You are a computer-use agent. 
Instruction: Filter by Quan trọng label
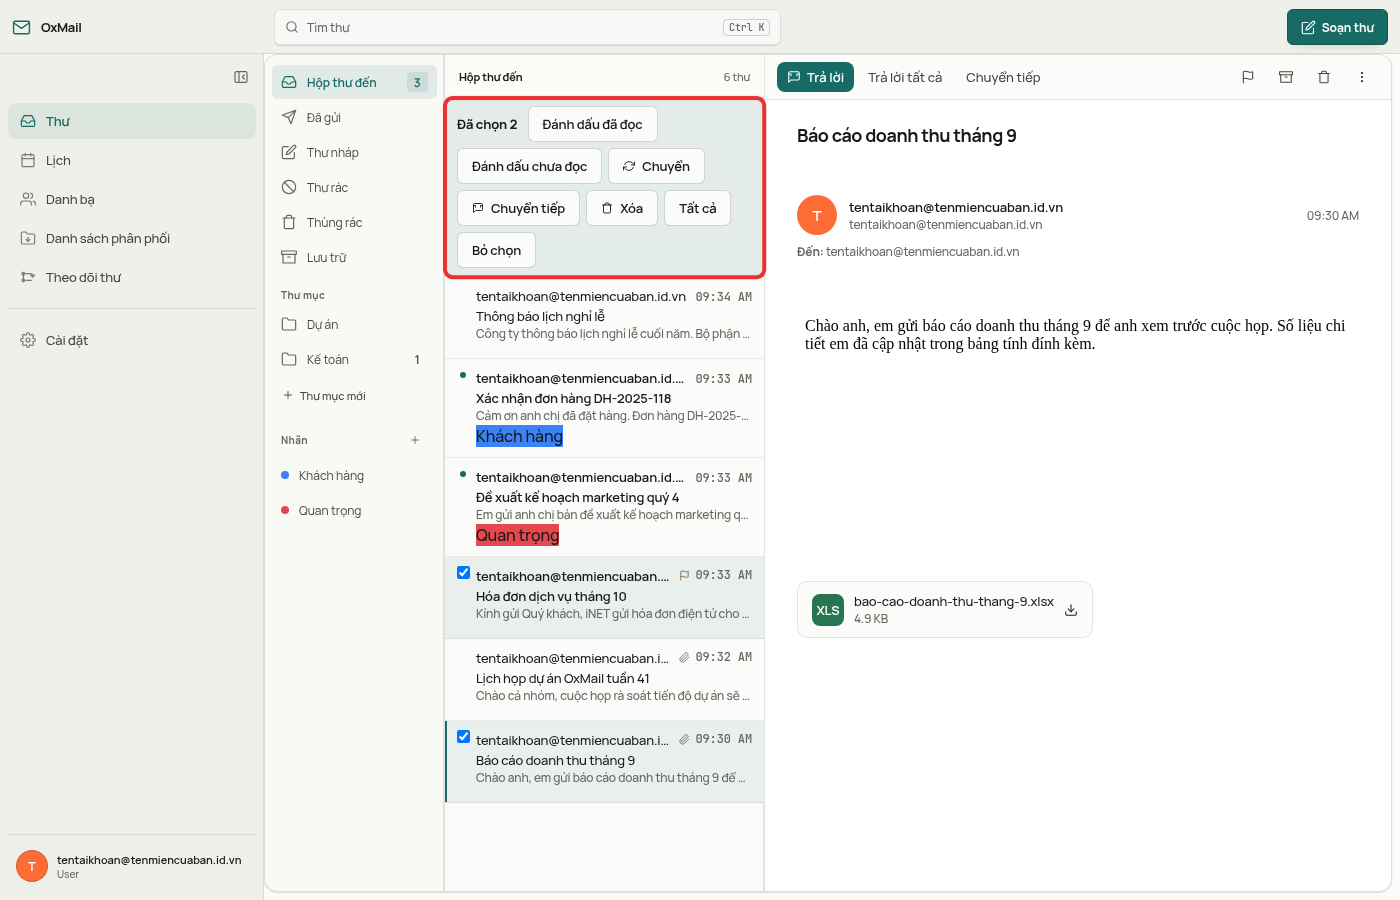354,510
